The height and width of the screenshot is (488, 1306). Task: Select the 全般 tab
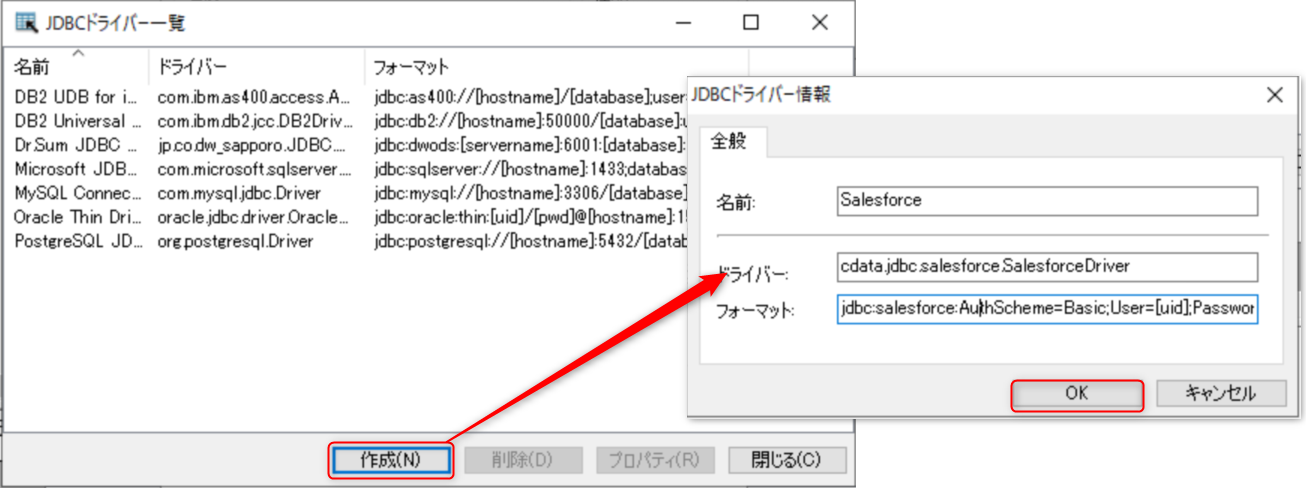click(732, 142)
